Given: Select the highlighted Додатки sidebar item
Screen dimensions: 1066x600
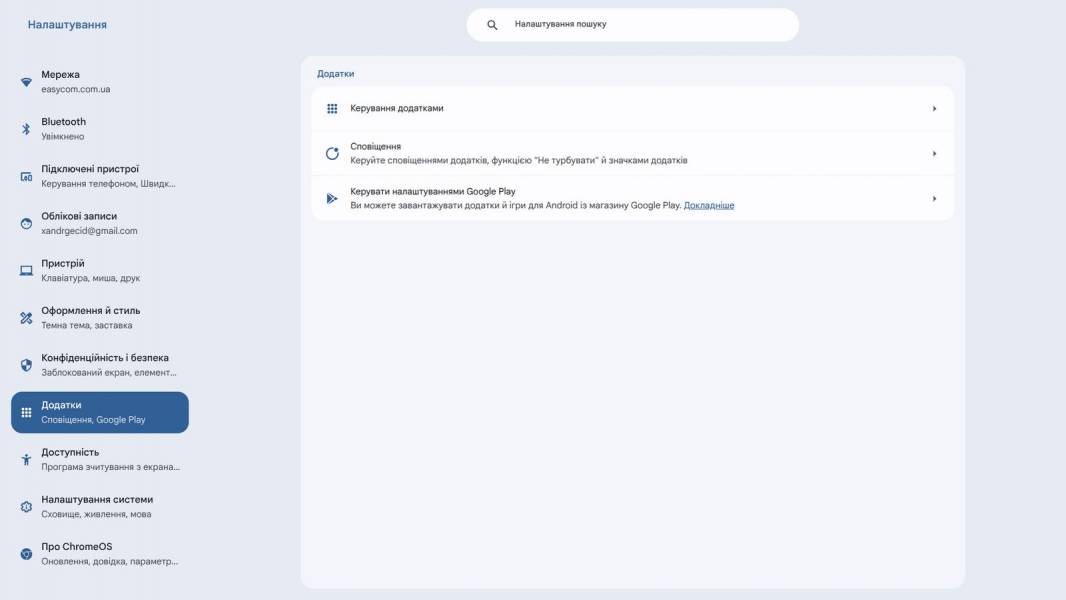Looking at the screenshot, I should point(100,412).
